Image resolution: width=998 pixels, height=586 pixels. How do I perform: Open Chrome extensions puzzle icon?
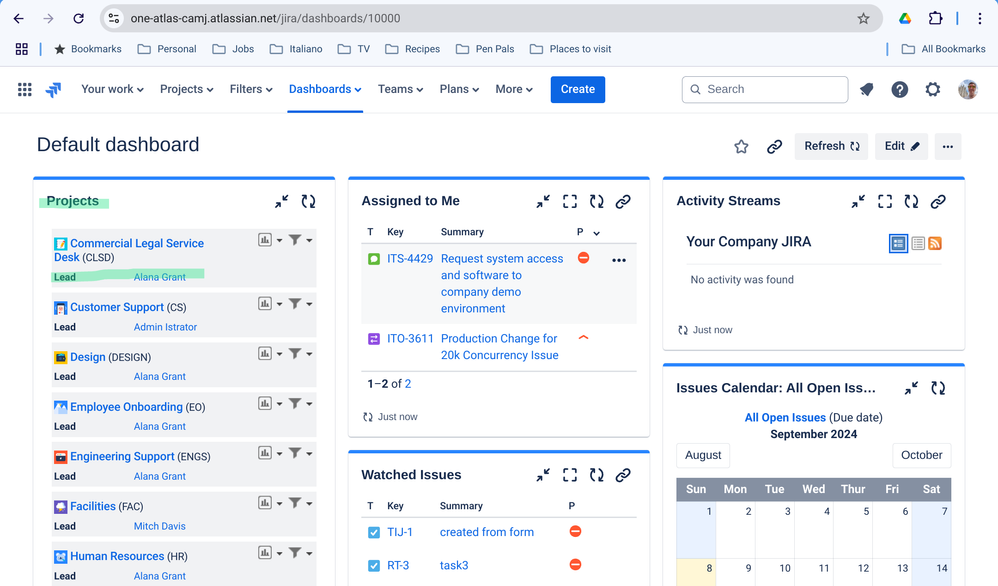tap(935, 18)
